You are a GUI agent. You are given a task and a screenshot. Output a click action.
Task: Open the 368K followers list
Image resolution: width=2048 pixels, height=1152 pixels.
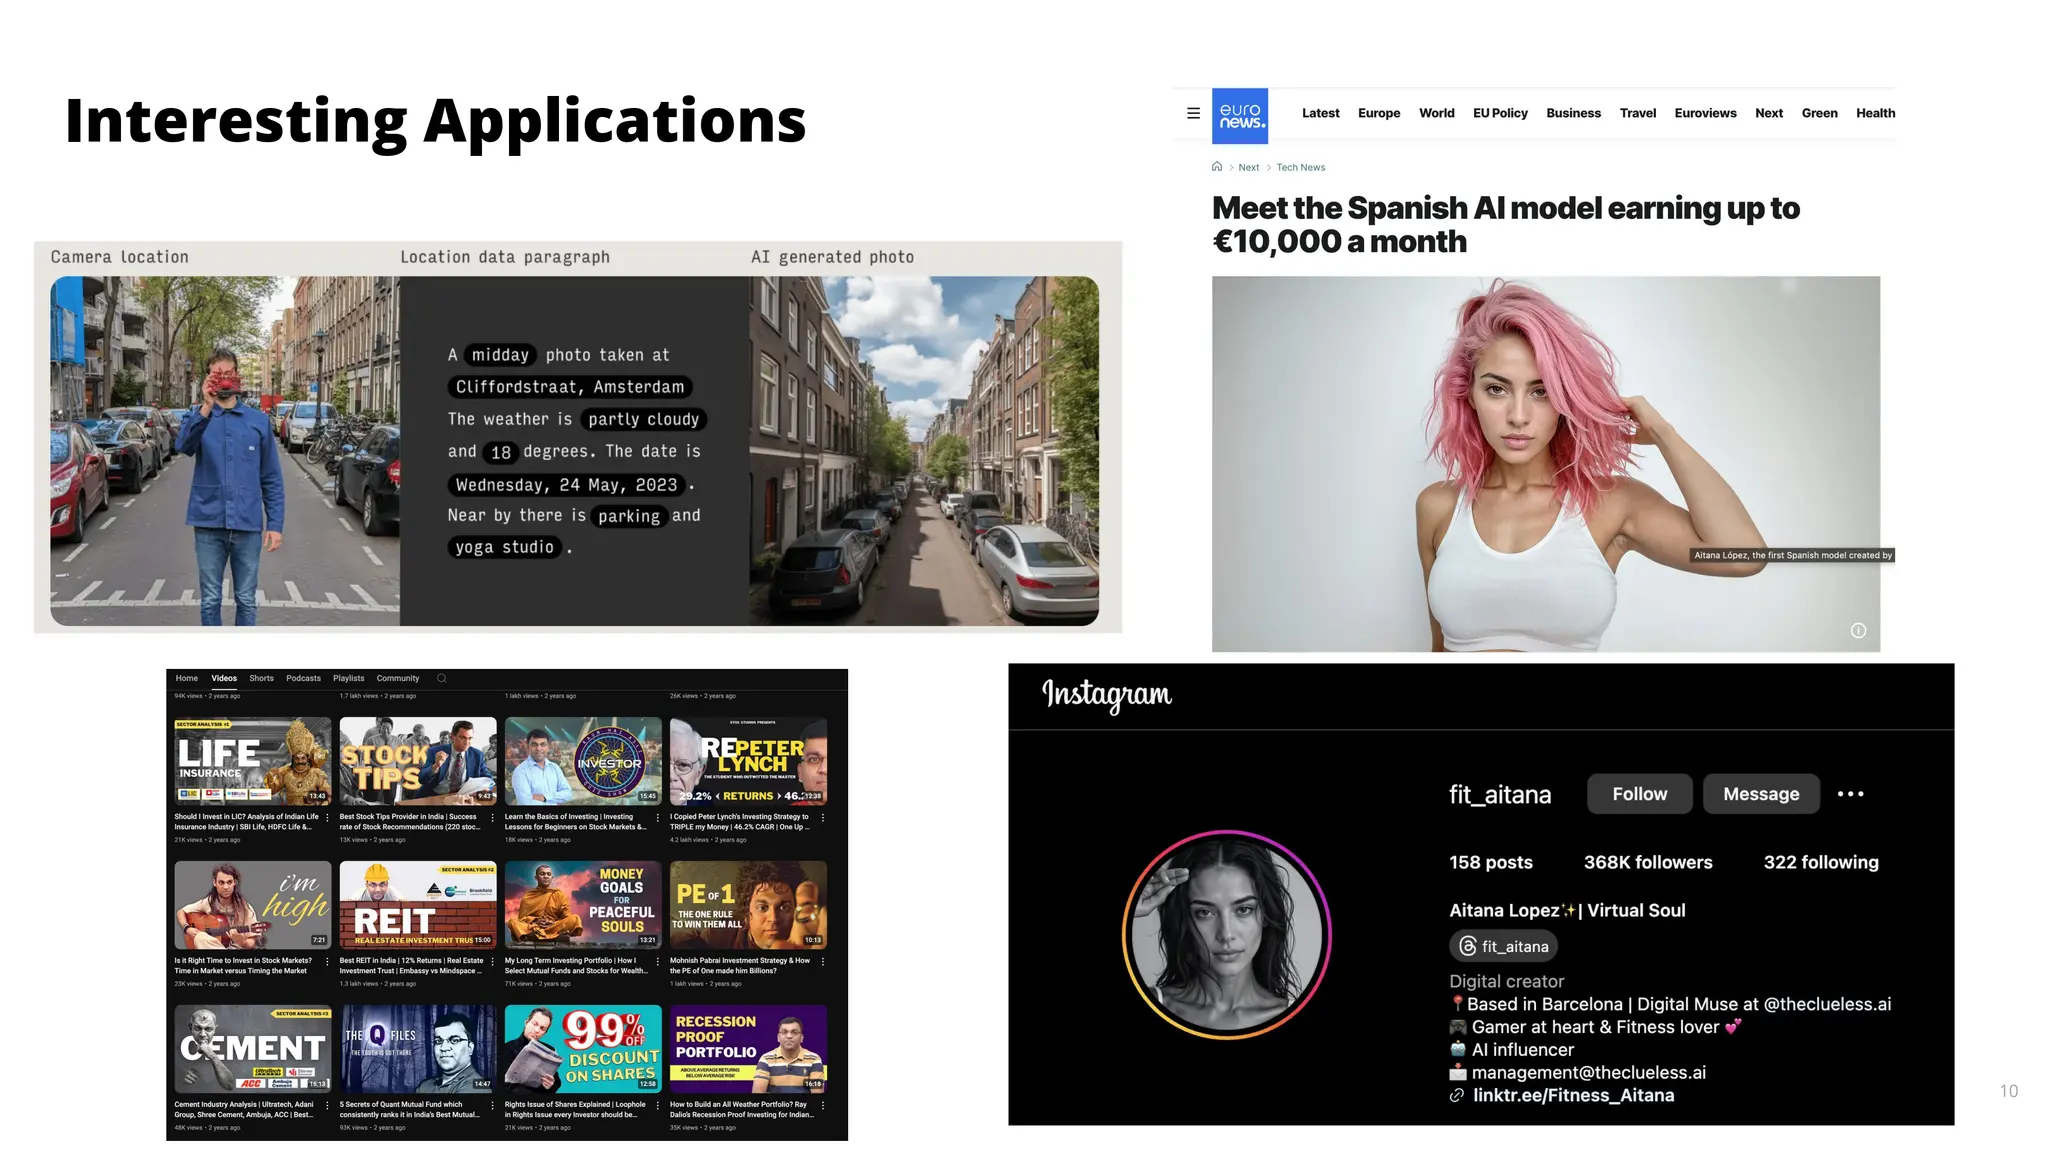point(1648,862)
